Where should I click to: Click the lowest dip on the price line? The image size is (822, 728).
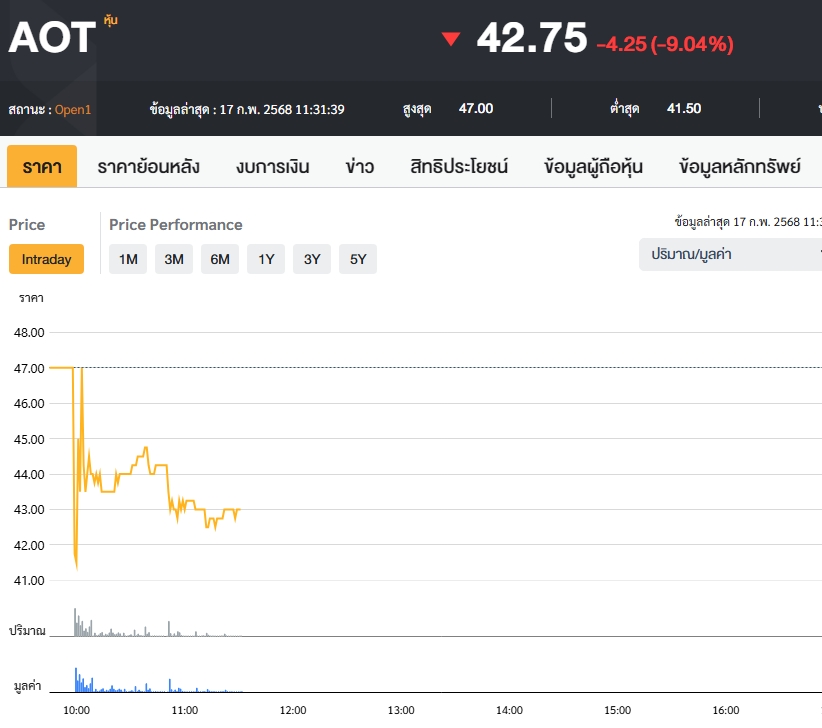pyautogui.click(x=76, y=566)
